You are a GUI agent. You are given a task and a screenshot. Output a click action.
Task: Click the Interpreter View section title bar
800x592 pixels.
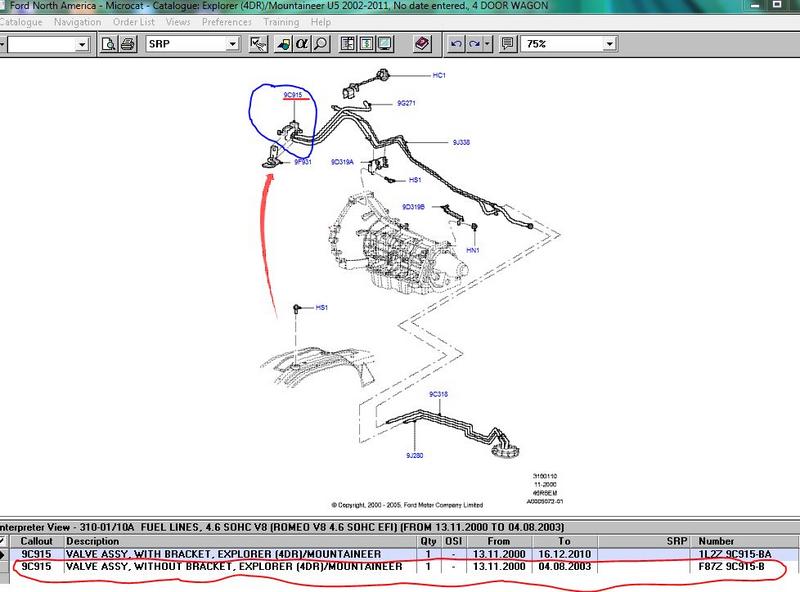click(x=400, y=527)
